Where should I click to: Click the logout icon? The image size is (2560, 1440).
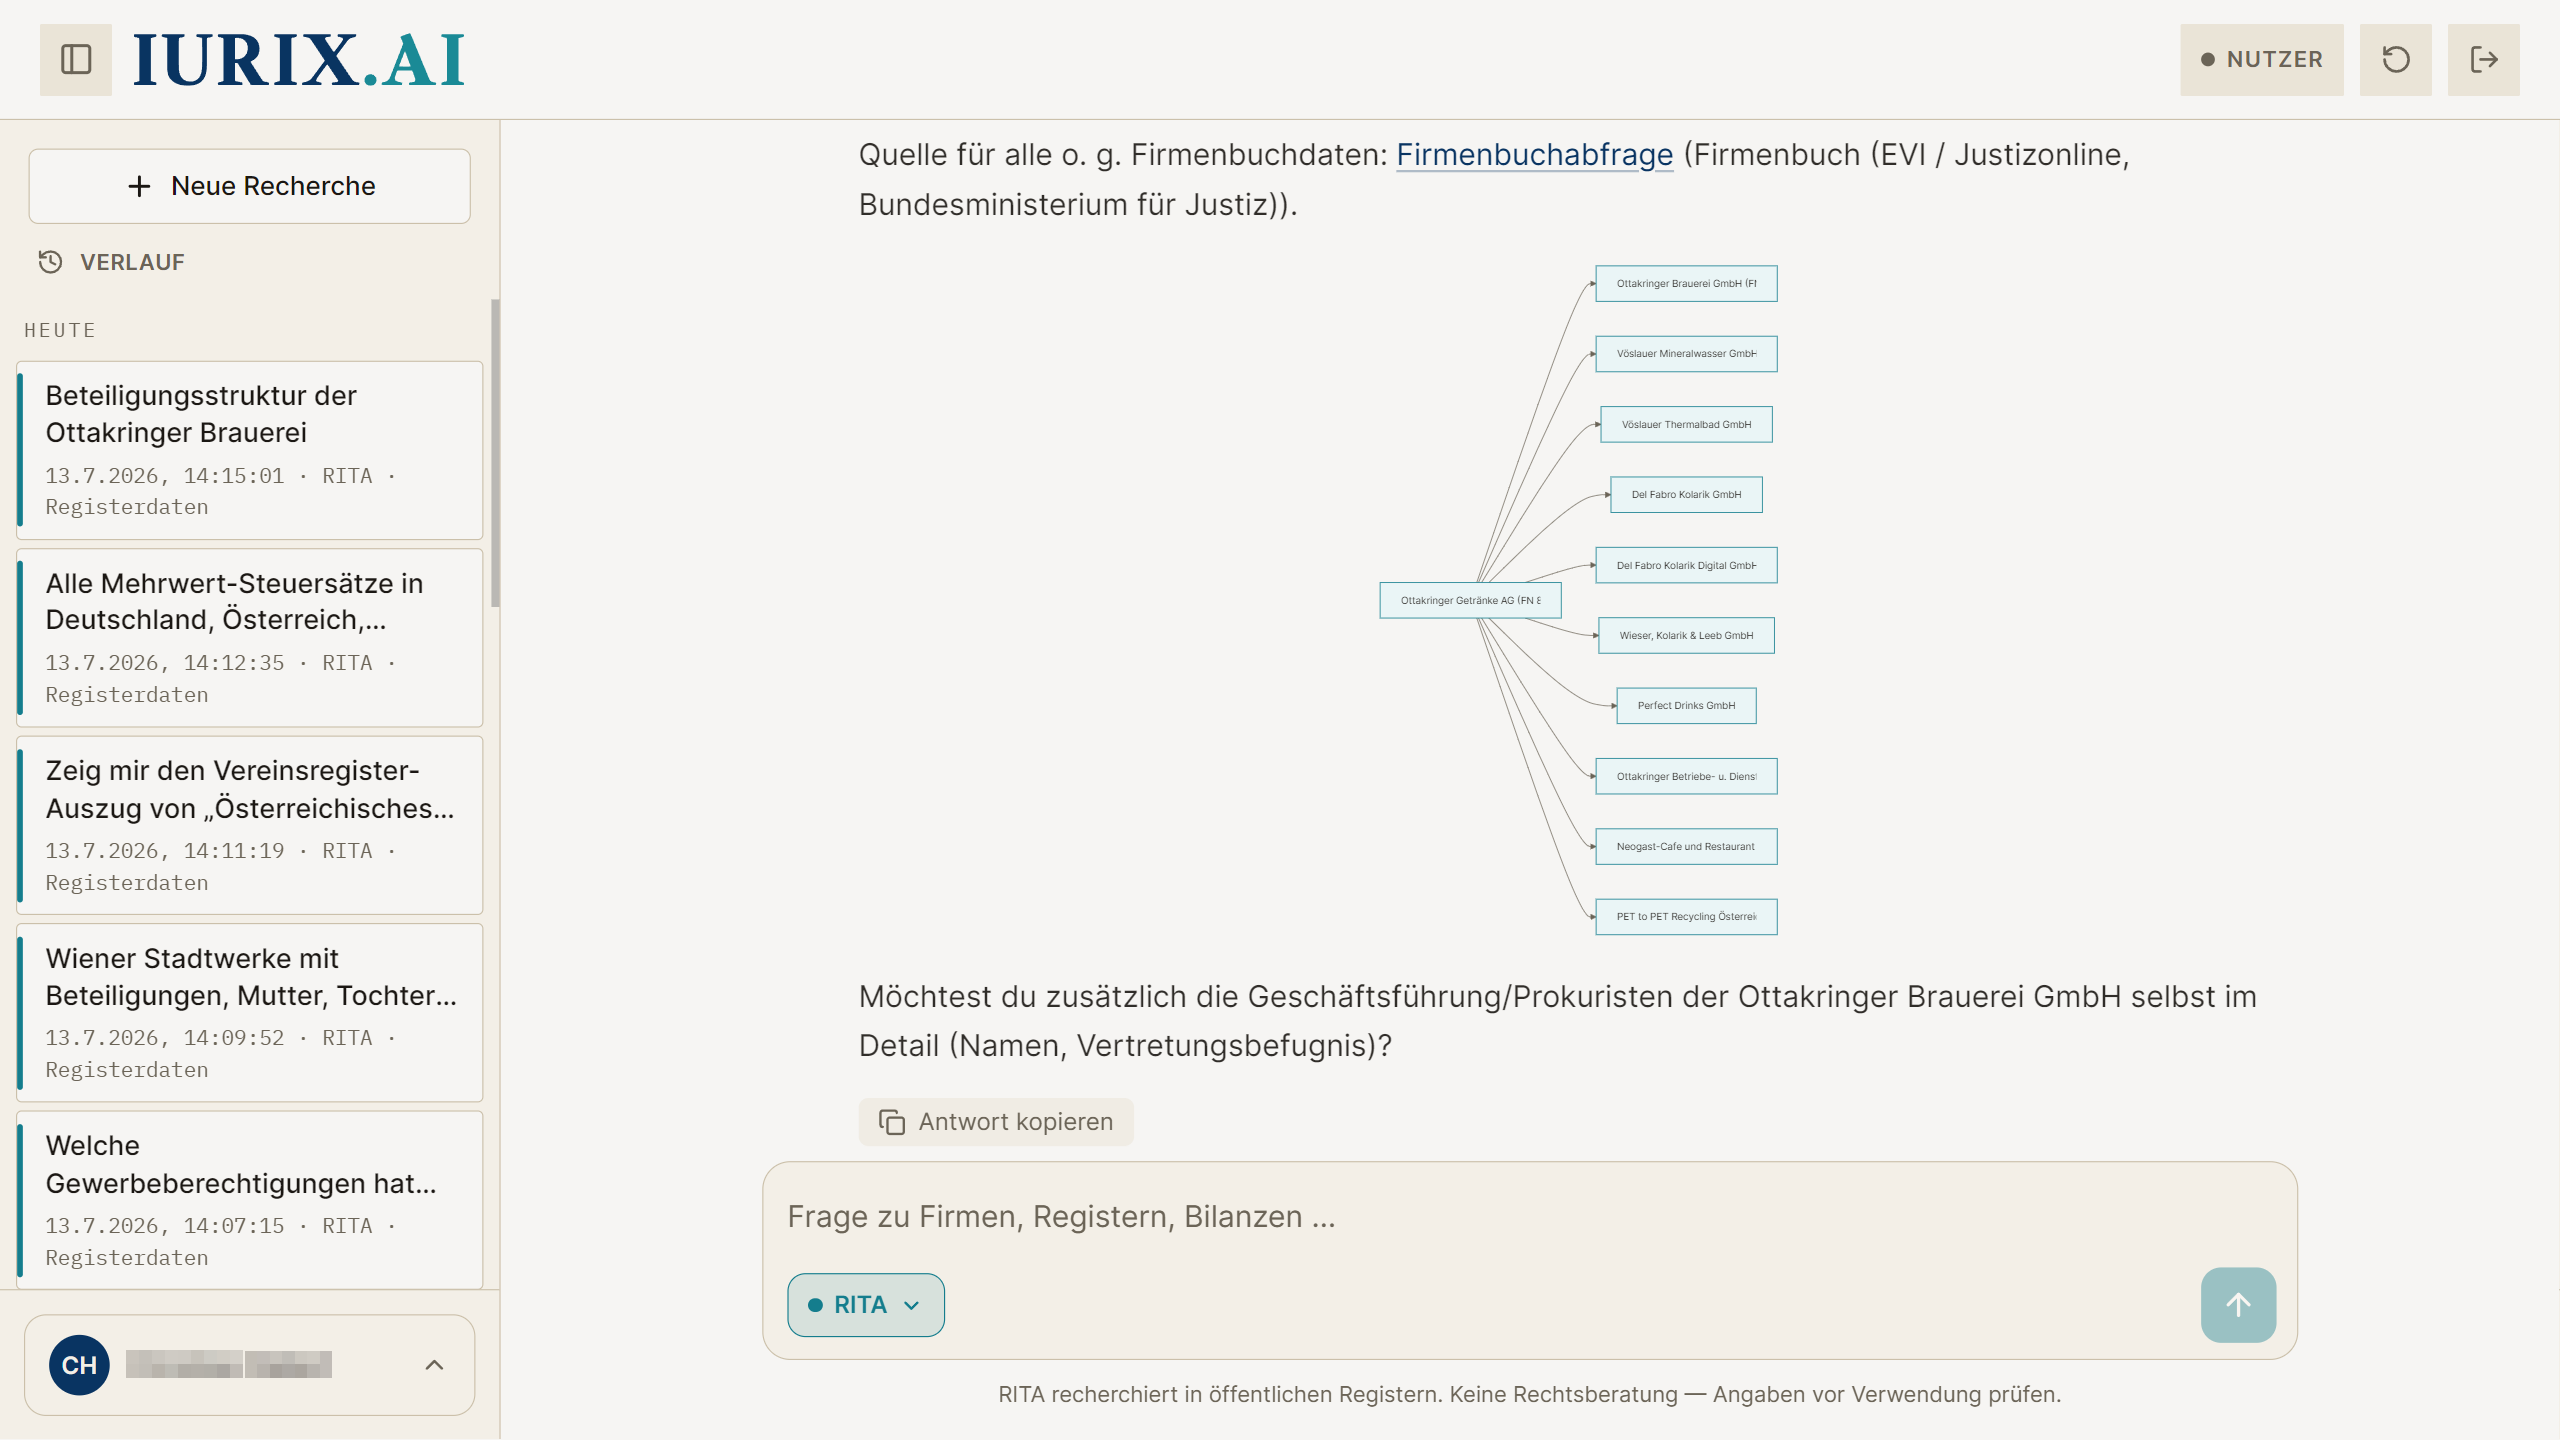coord(2483,59)
